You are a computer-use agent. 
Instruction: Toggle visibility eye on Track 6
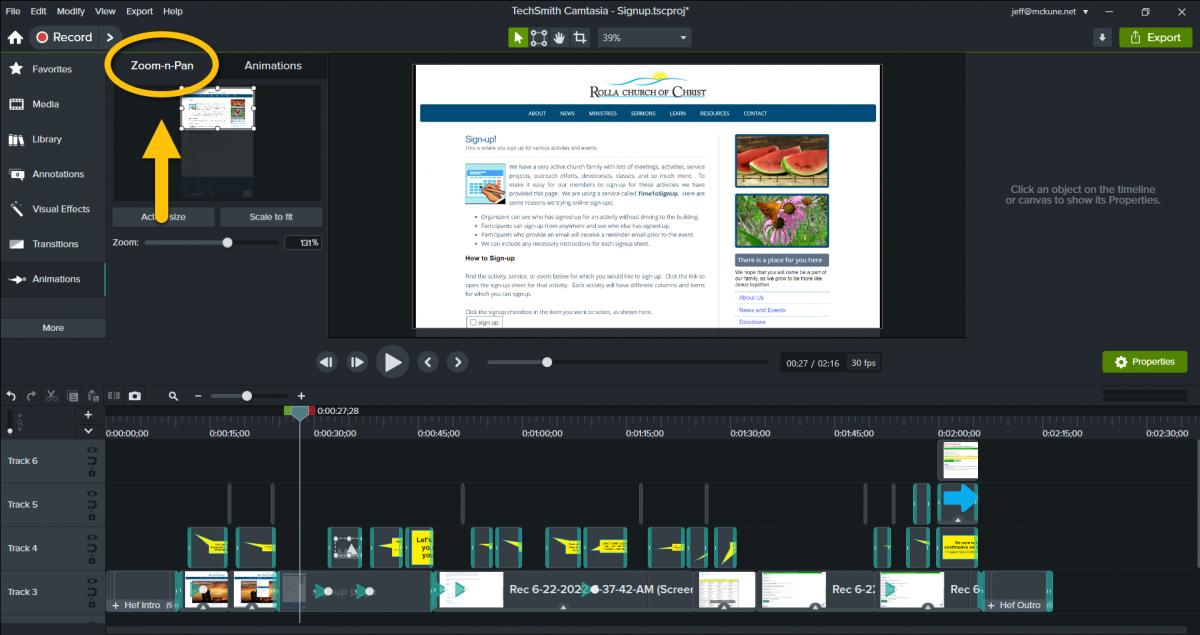tap(91, 451)
